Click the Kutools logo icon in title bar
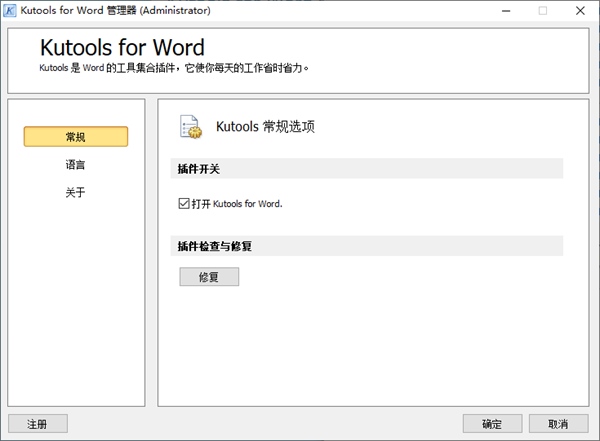The height and width of the screenshot is (441, 600). (x=10, y=10)
